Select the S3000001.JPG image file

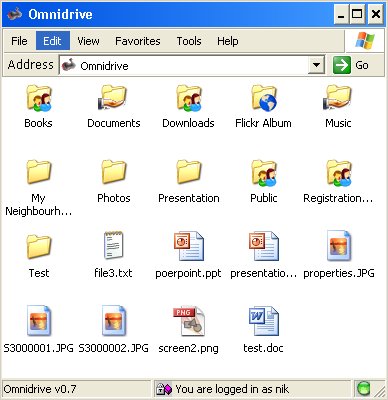click(x=39, y=321)
